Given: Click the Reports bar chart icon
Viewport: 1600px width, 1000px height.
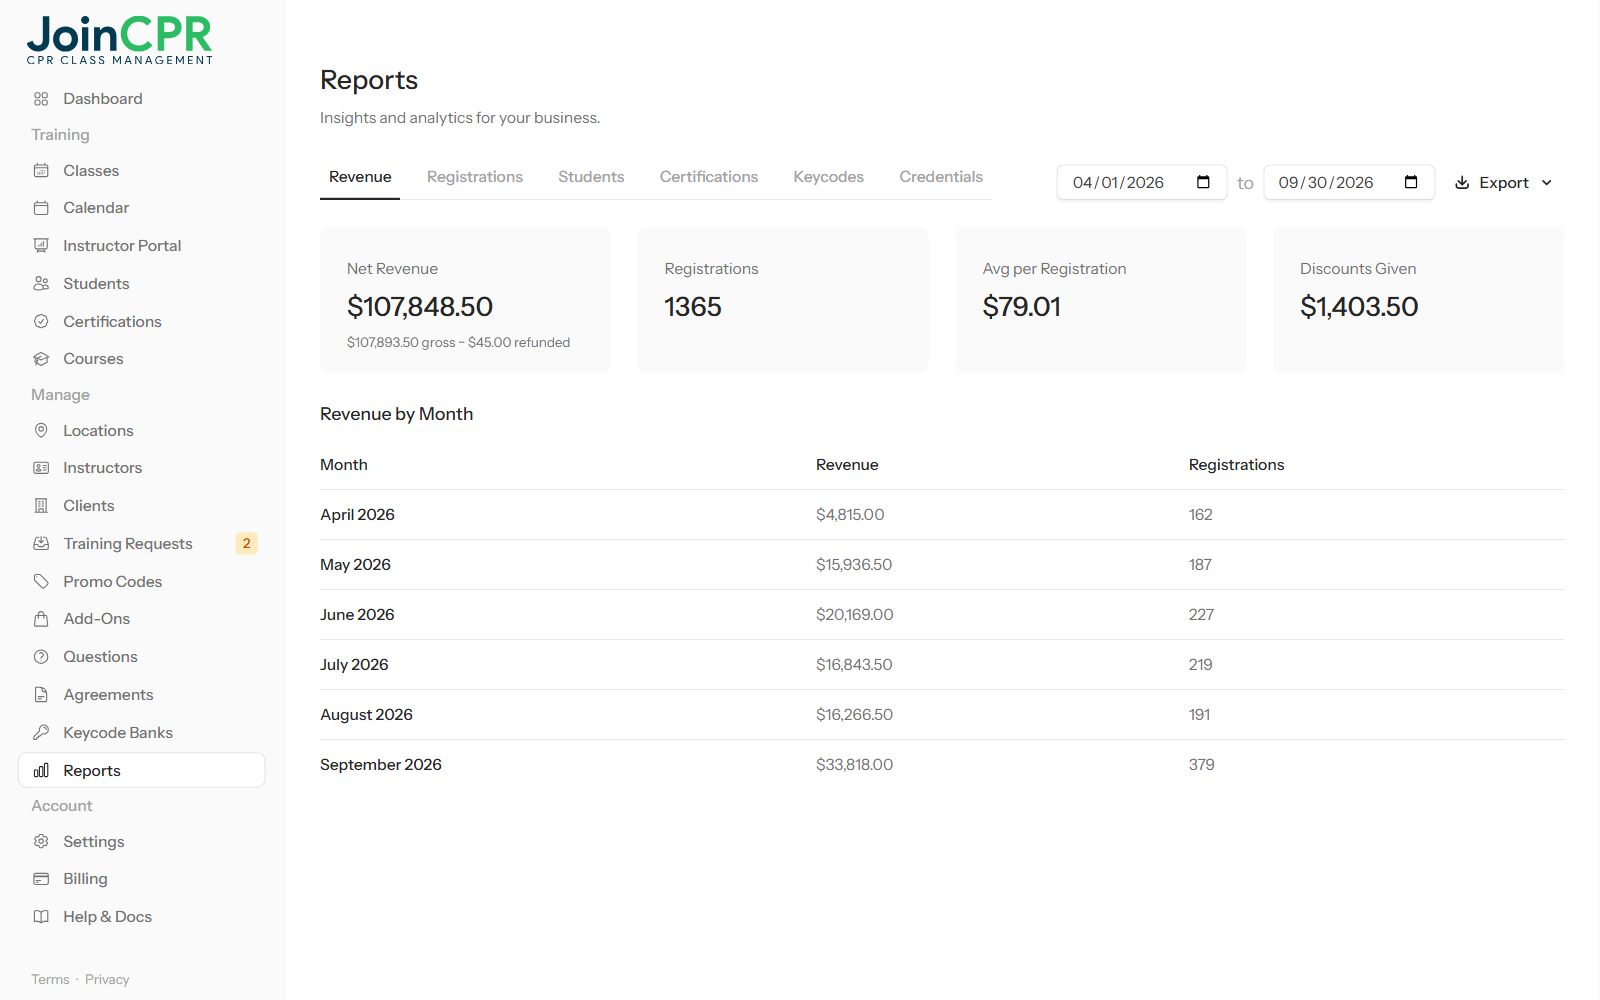Looking at the screenshot, I should (x=41, y=771).
